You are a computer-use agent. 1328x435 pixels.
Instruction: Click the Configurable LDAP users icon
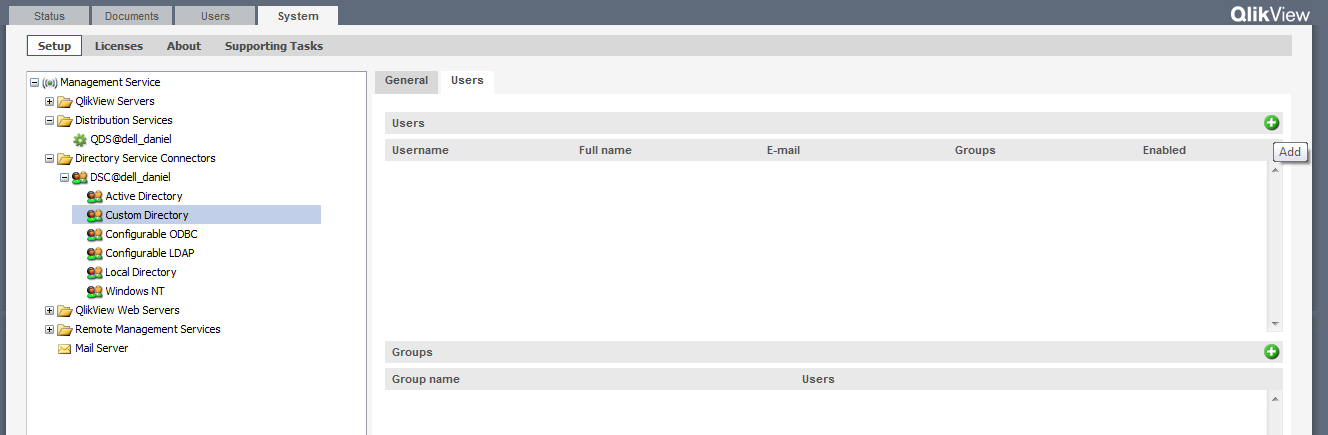pos(95,253)
